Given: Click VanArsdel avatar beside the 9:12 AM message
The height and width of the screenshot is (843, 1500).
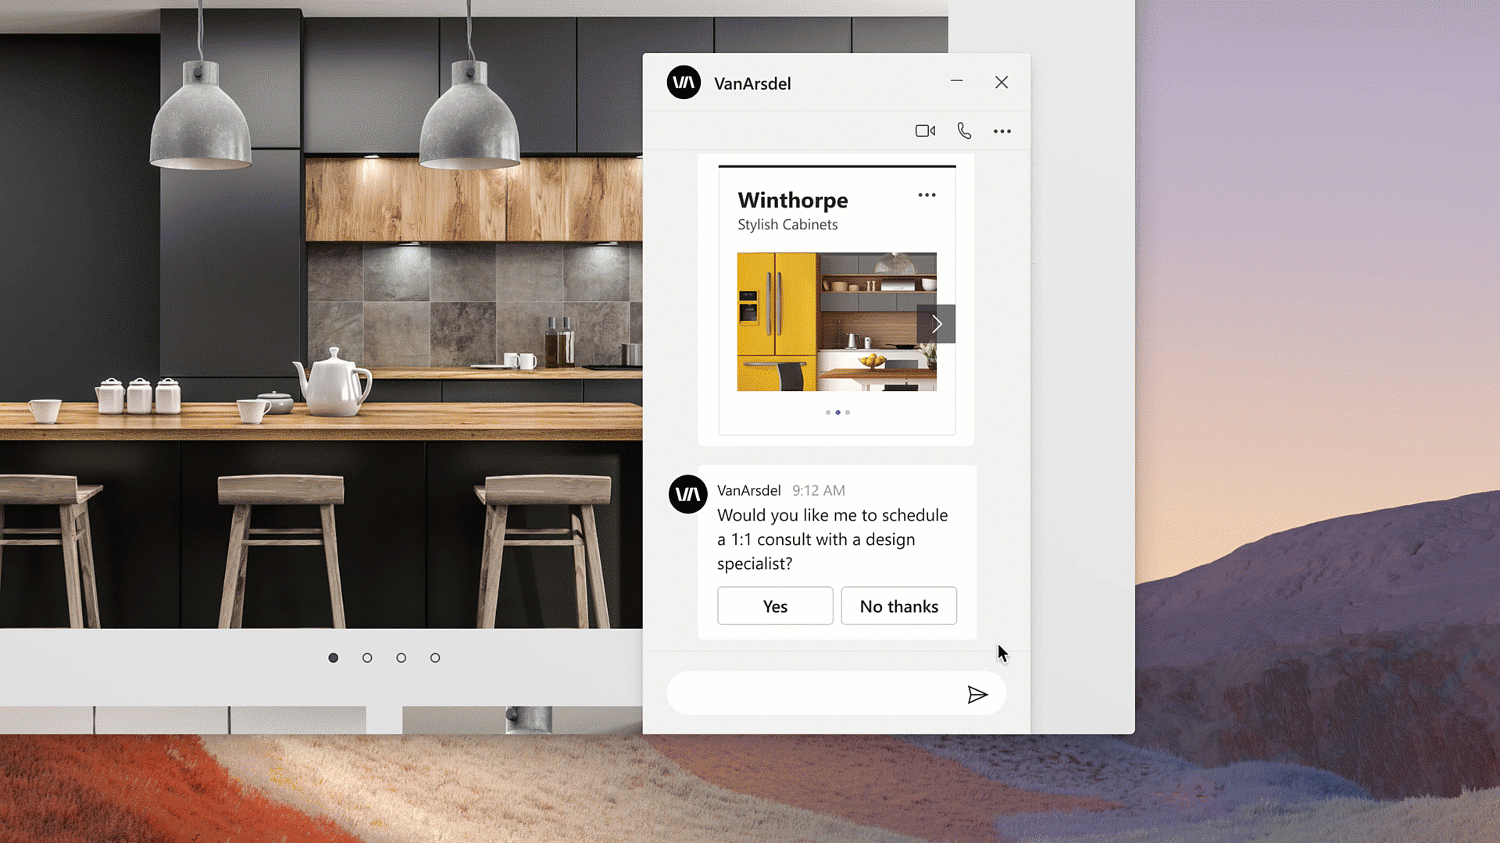Looking at the screenshot, I should (688, 494).
